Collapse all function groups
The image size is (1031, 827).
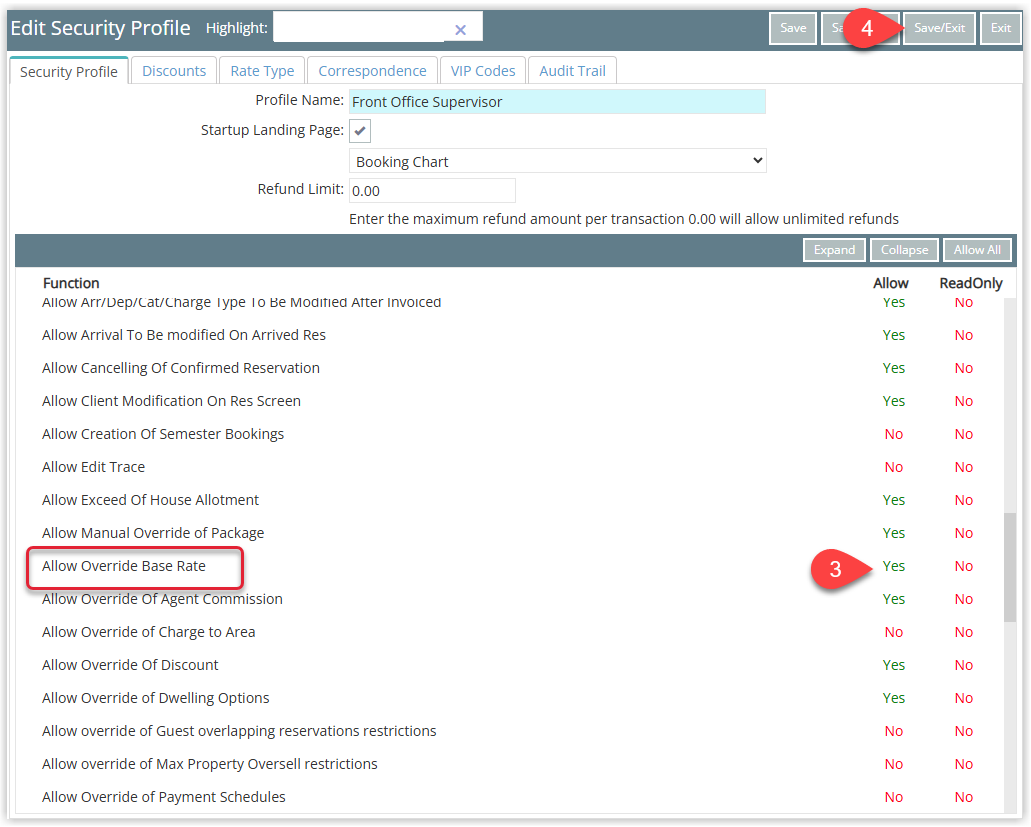904,250
